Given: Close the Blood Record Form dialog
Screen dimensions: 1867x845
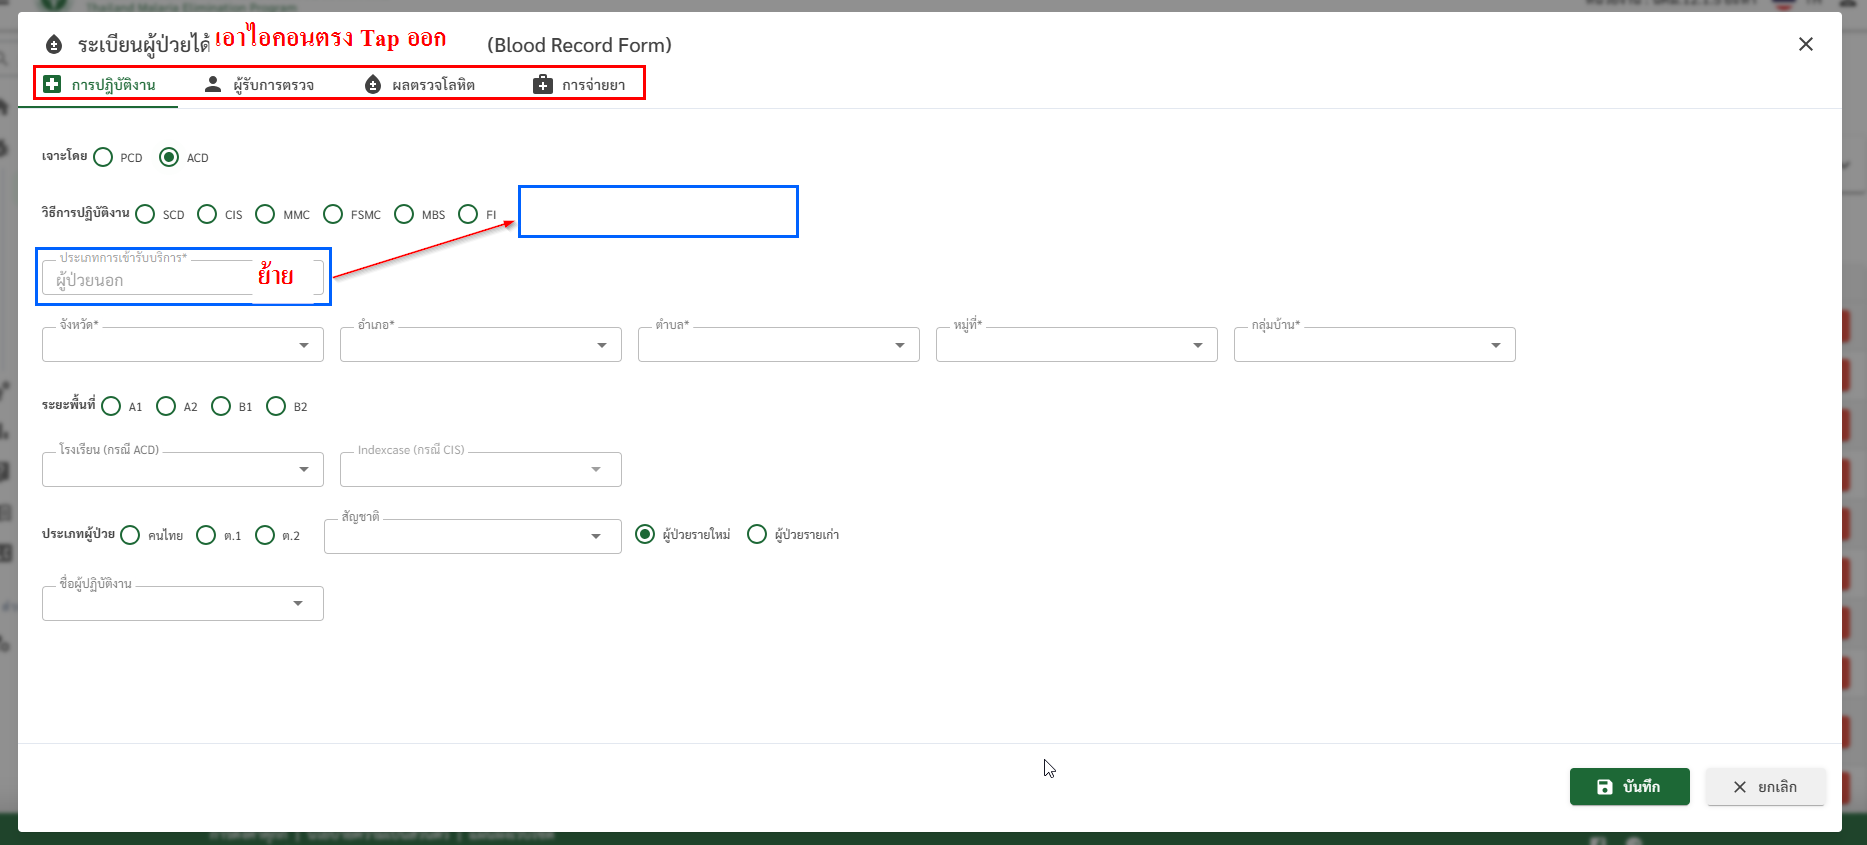Looking at the screenshot, I should click(1805, 44).
